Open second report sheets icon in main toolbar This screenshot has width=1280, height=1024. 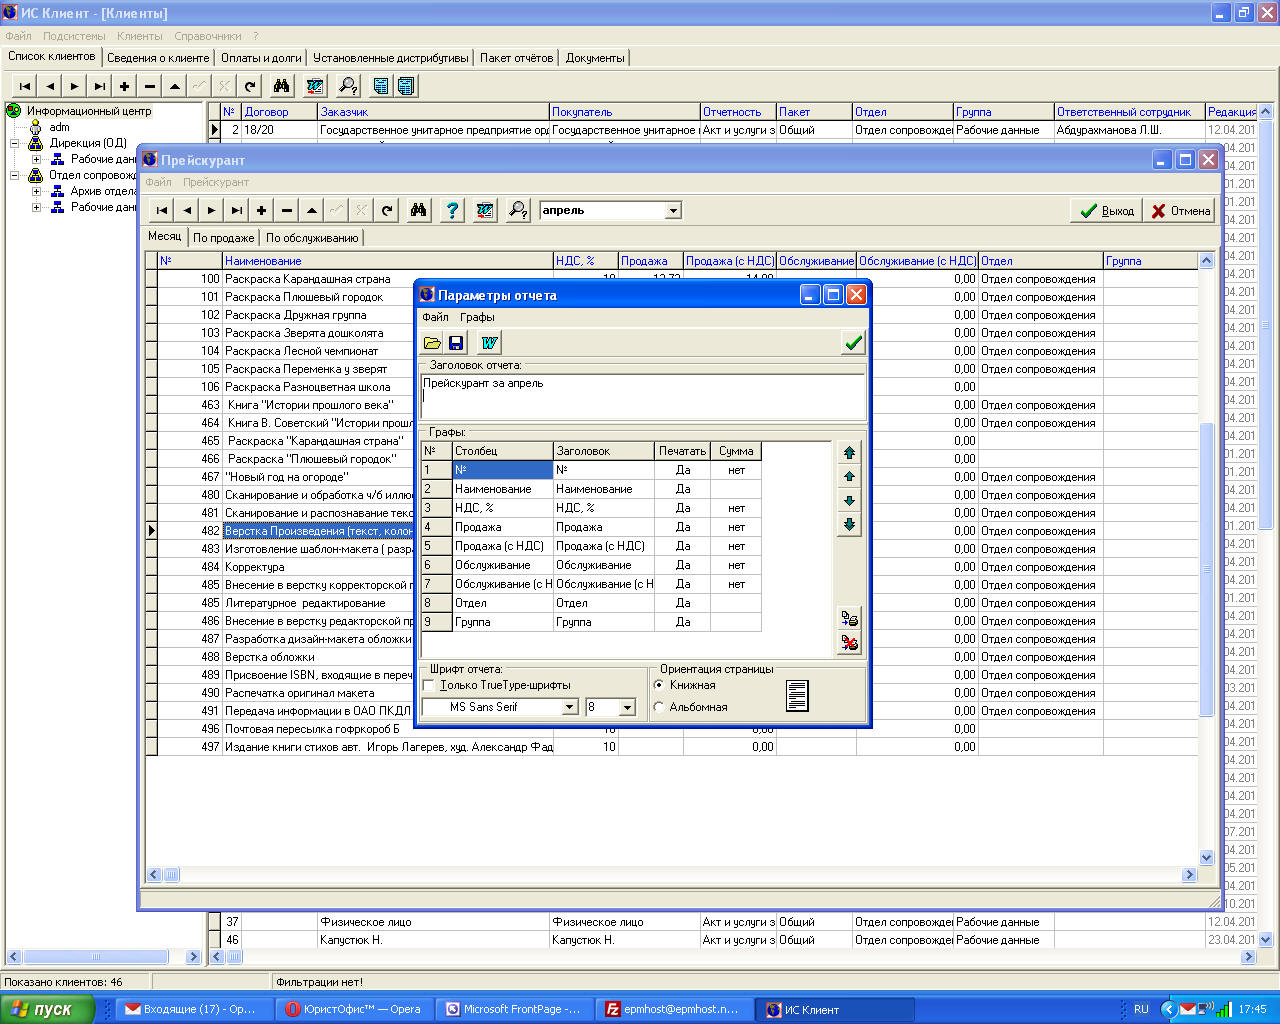tap(405, 86)
